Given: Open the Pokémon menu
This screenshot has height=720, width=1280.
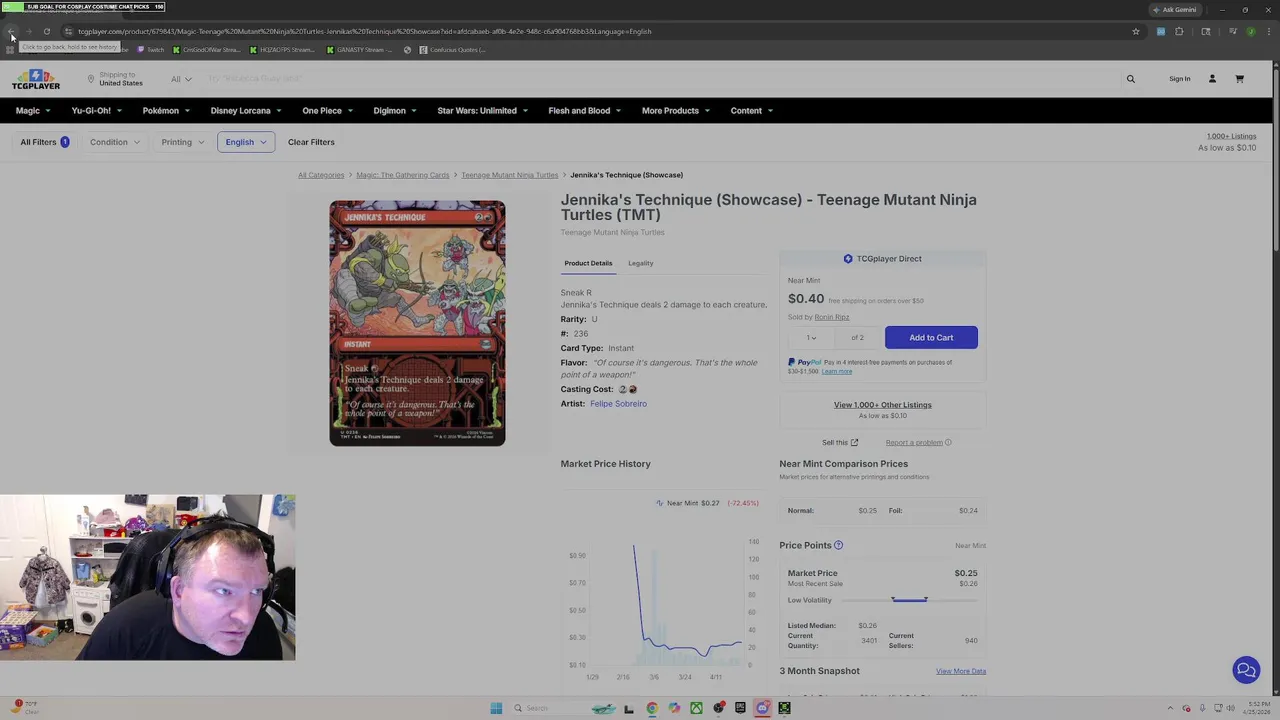Looking at the screenshot, I should 166,111.
